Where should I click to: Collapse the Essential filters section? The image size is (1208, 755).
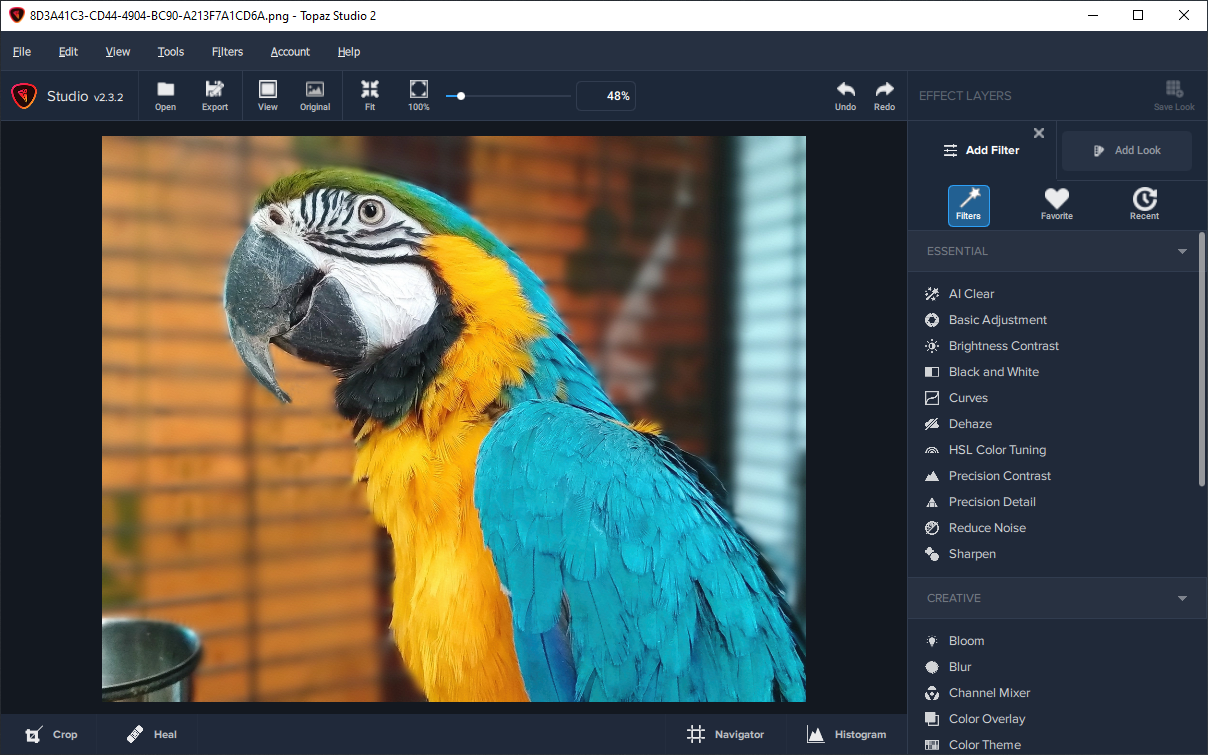(1182, 252)
